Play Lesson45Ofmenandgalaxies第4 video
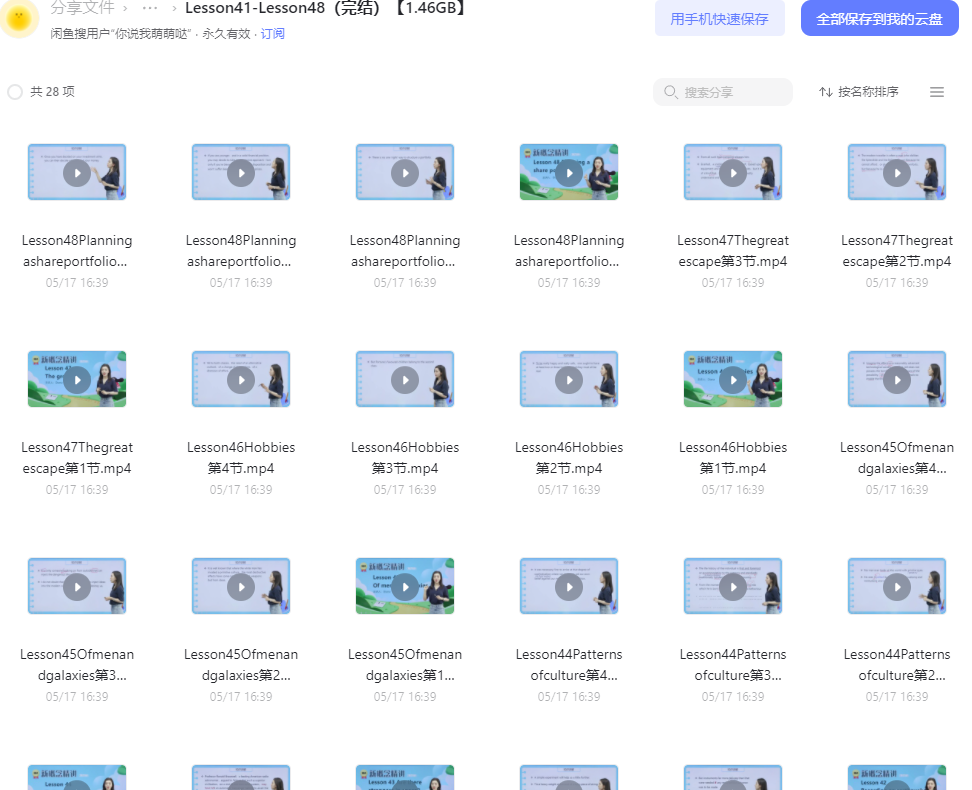 (x=896, y=380)
